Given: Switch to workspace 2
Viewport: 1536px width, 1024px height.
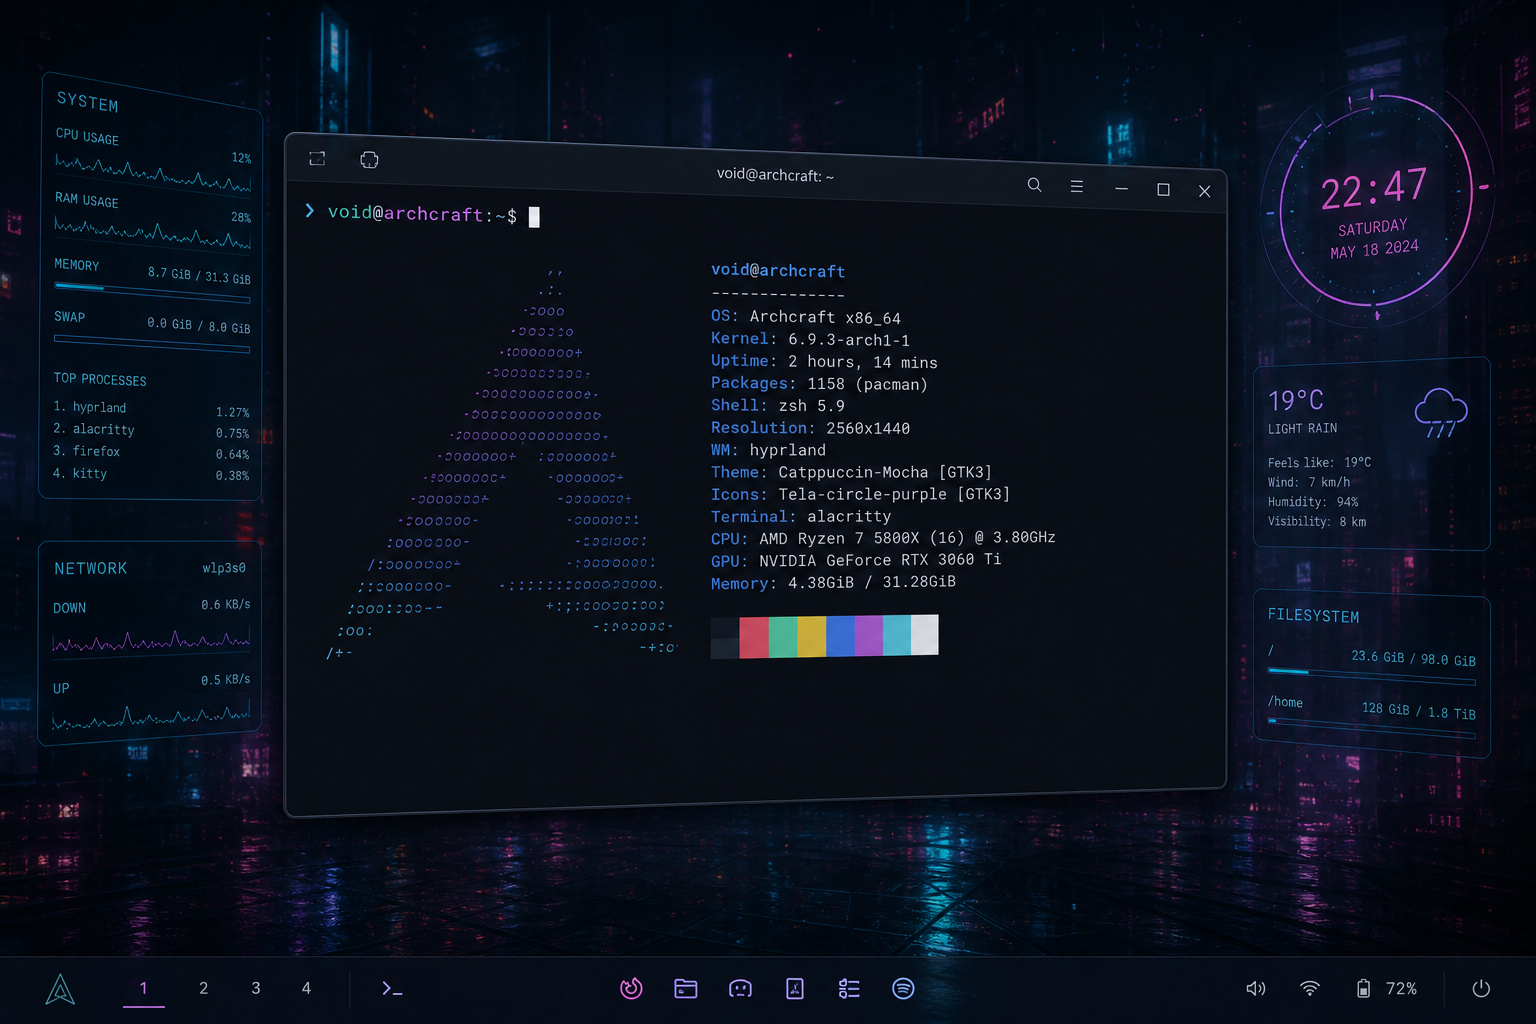Looking at the screenshot, I should coord(204,988).
